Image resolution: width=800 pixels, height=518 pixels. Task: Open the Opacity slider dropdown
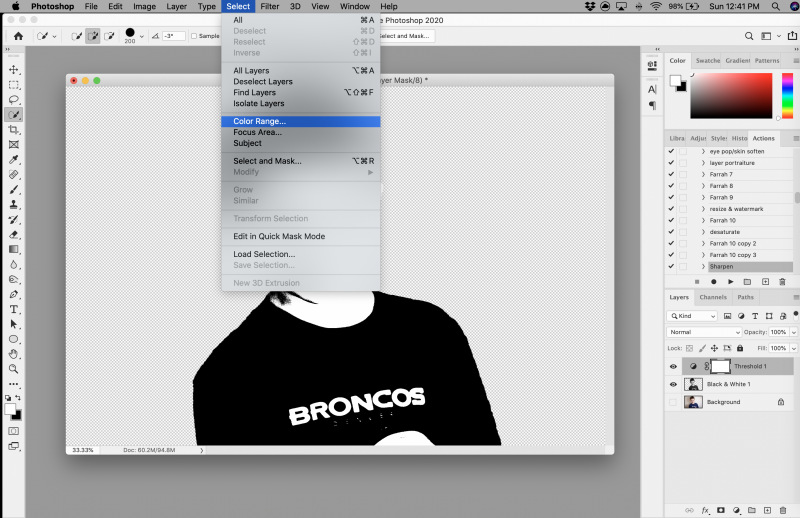coord(794,332)
